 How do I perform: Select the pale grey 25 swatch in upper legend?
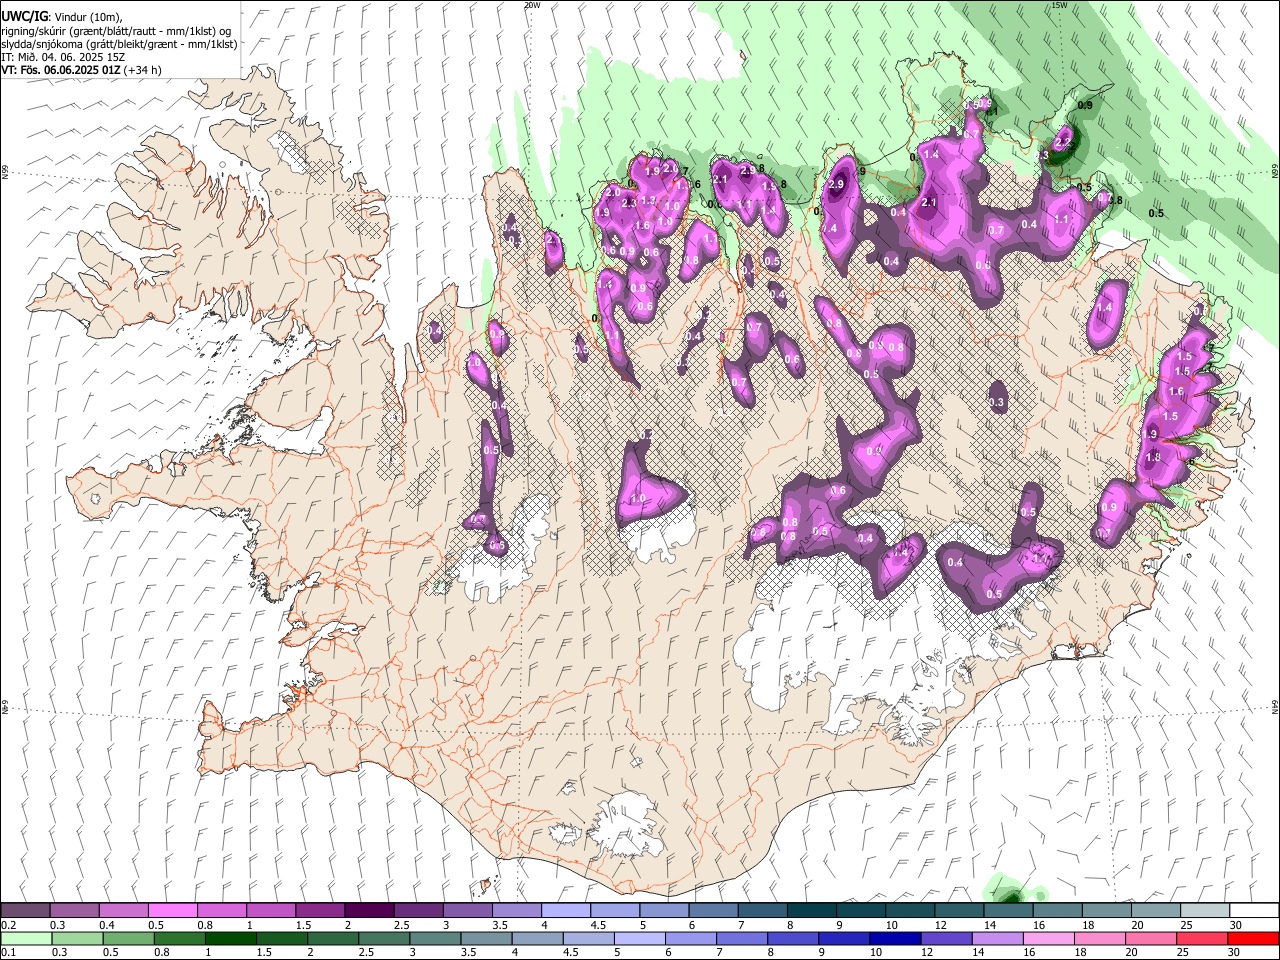[1203, 911]
